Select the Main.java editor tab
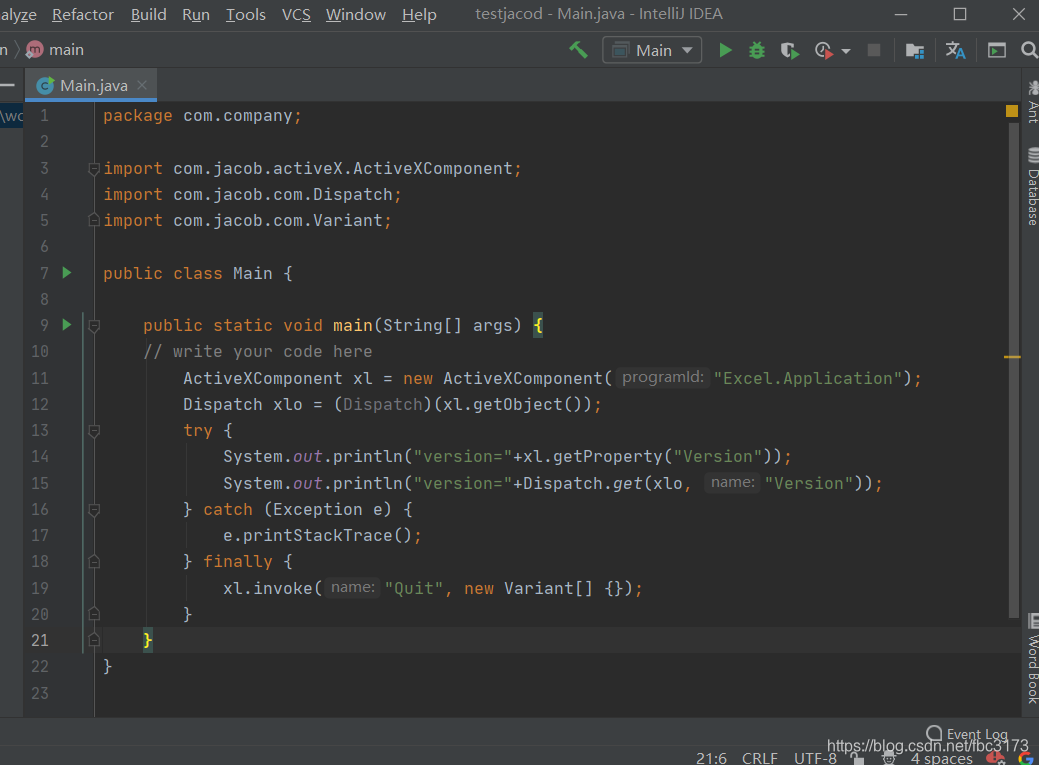The image size is (1039, 765). pyautogui.click(x=91, y=86)
